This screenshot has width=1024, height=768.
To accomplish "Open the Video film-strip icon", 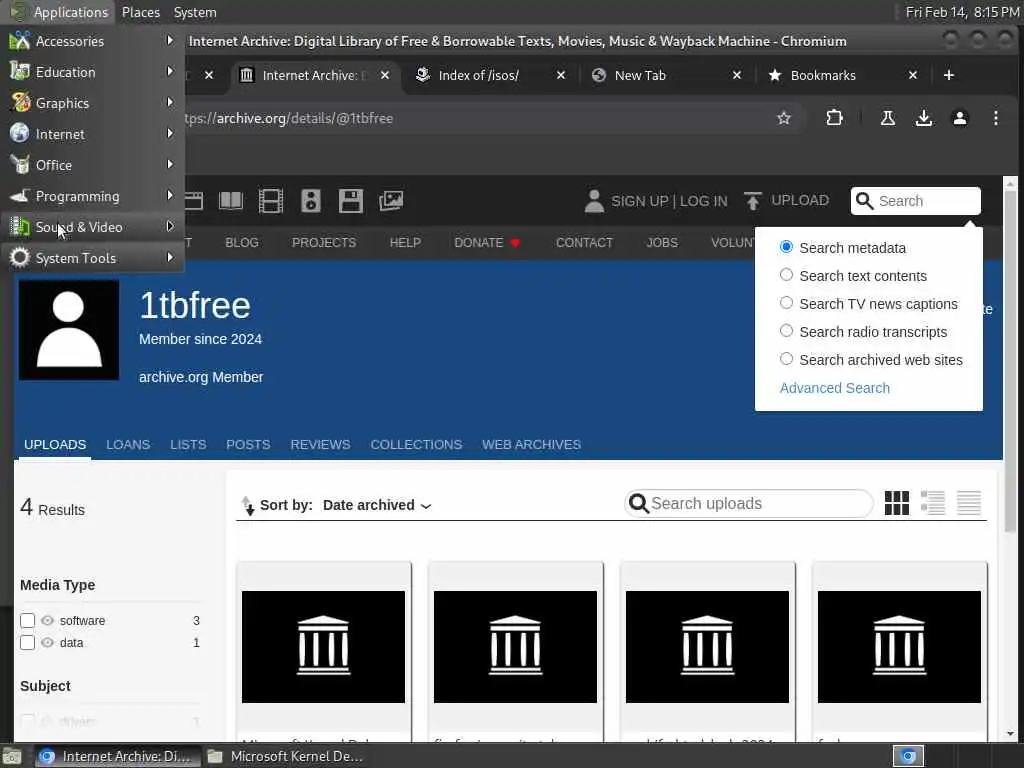I will pyautogui.click(x=270, y=200).
